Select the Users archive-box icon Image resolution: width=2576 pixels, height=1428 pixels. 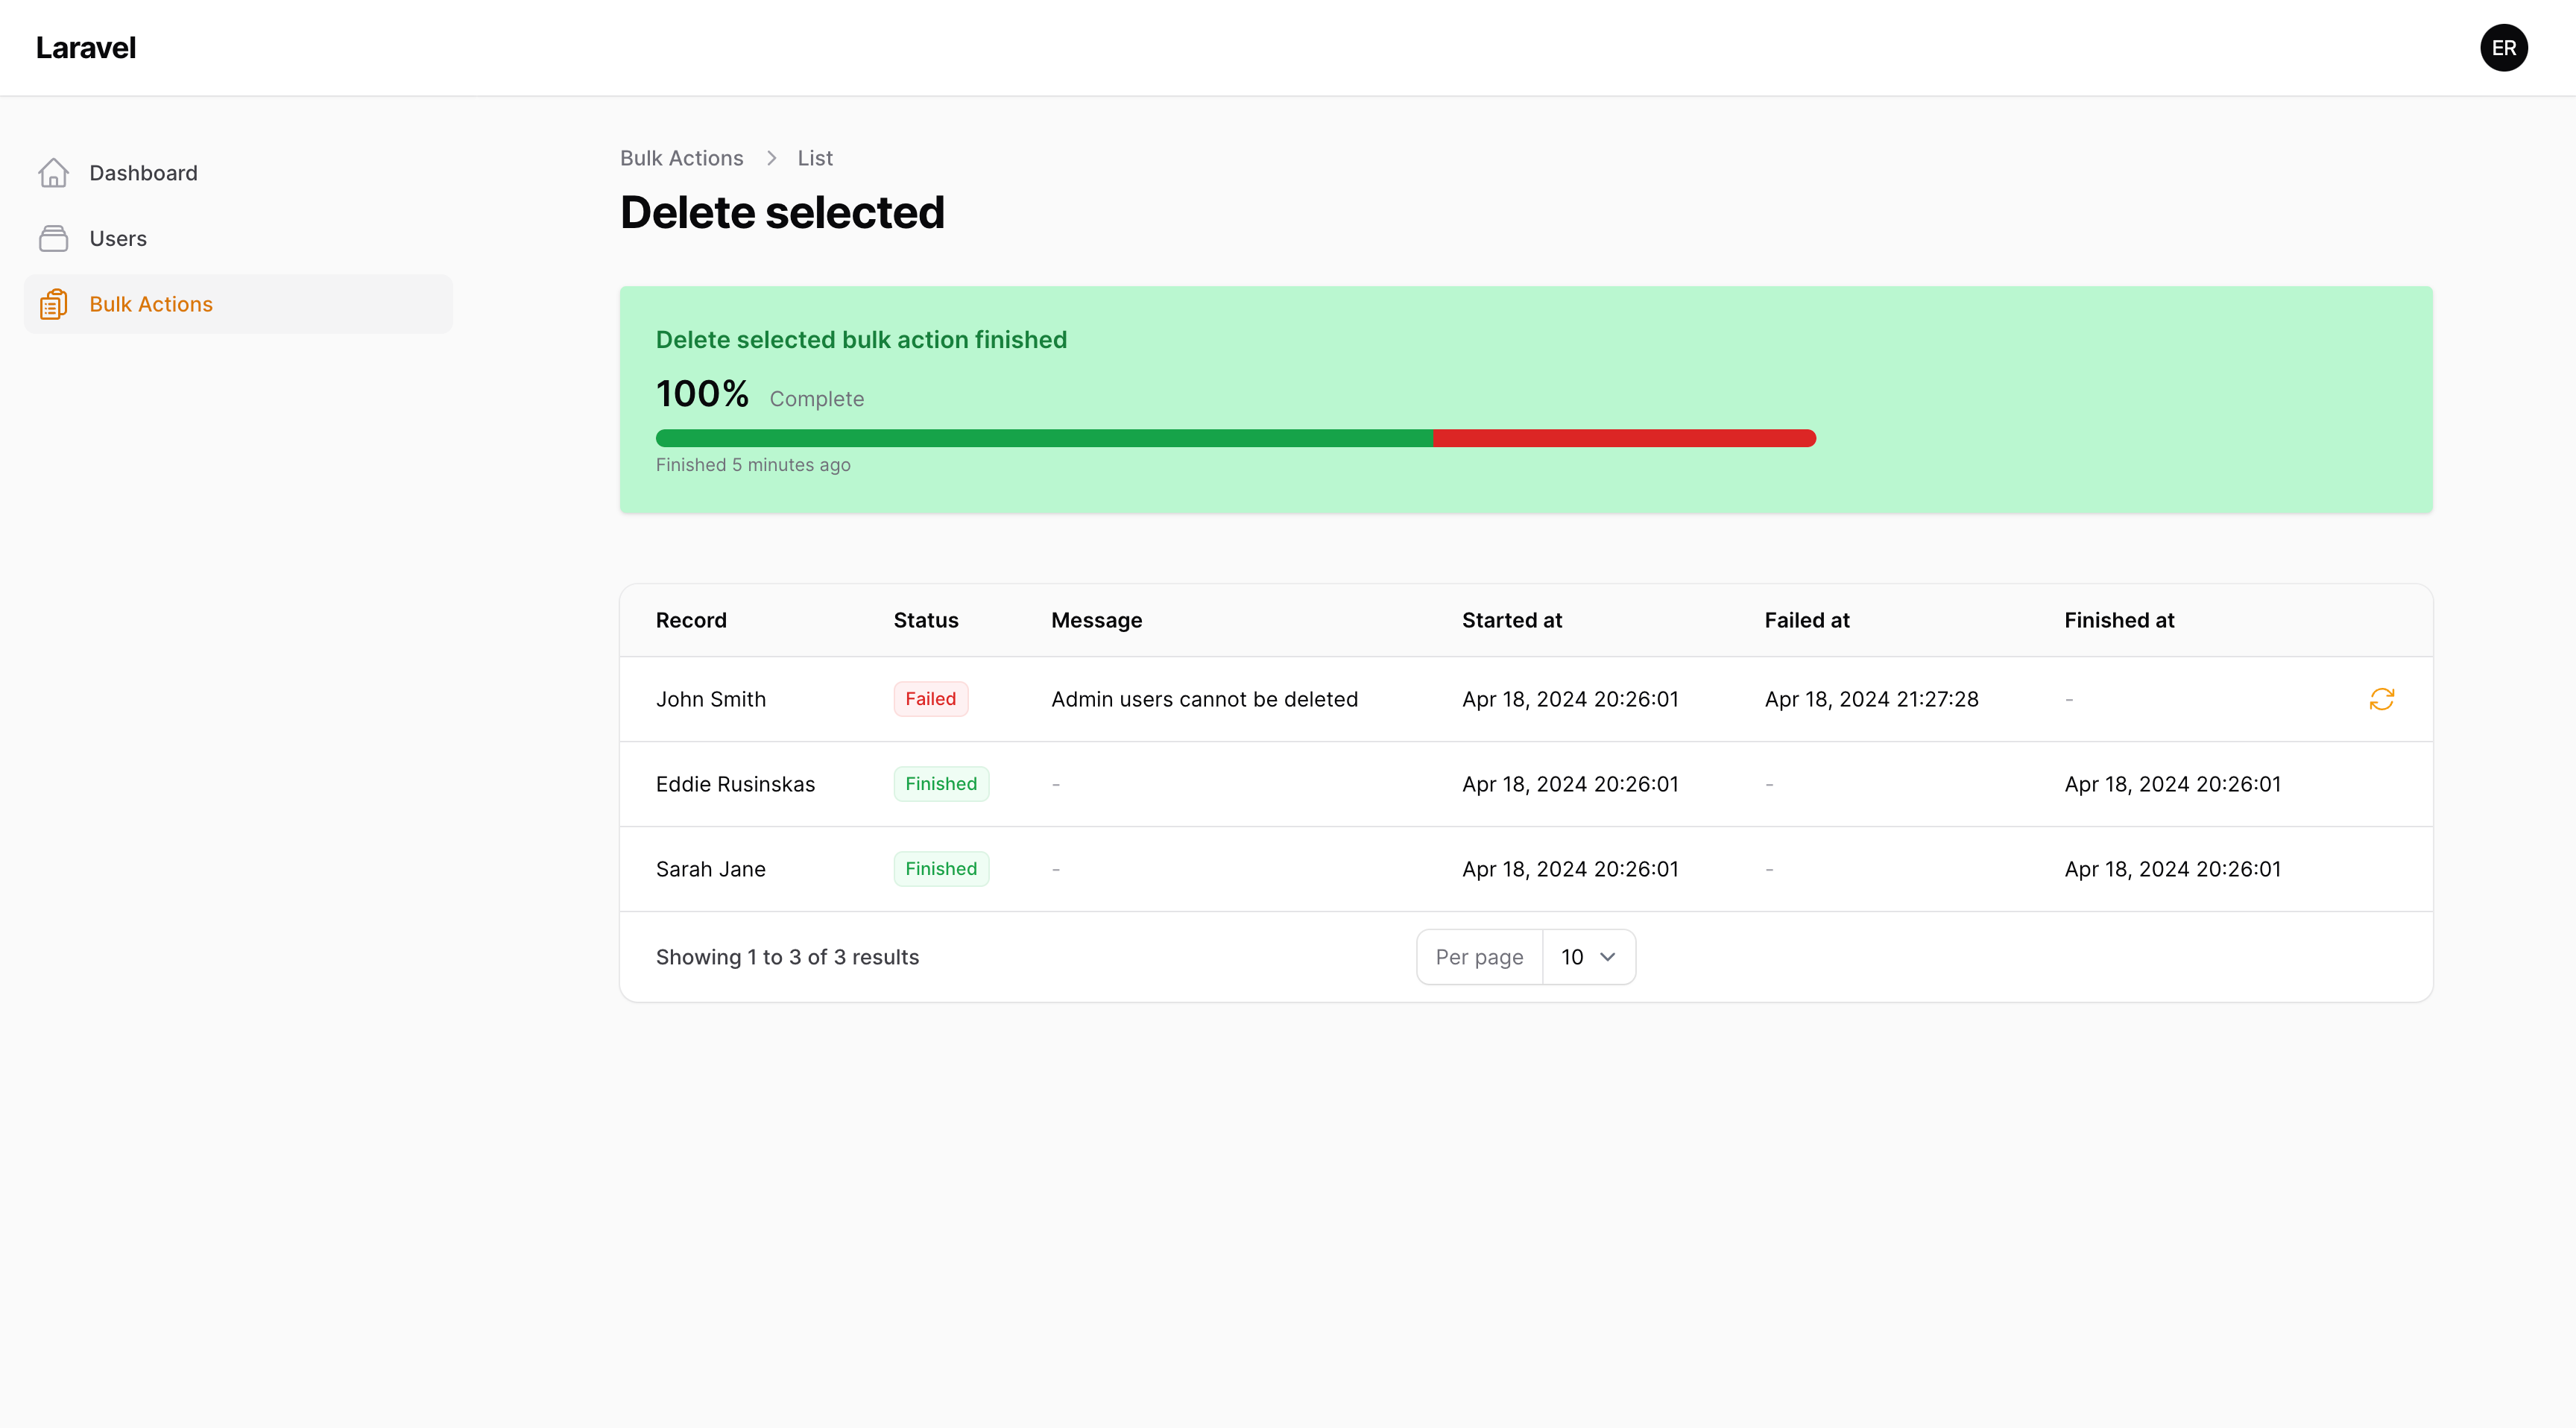click(x=54, y=238)
